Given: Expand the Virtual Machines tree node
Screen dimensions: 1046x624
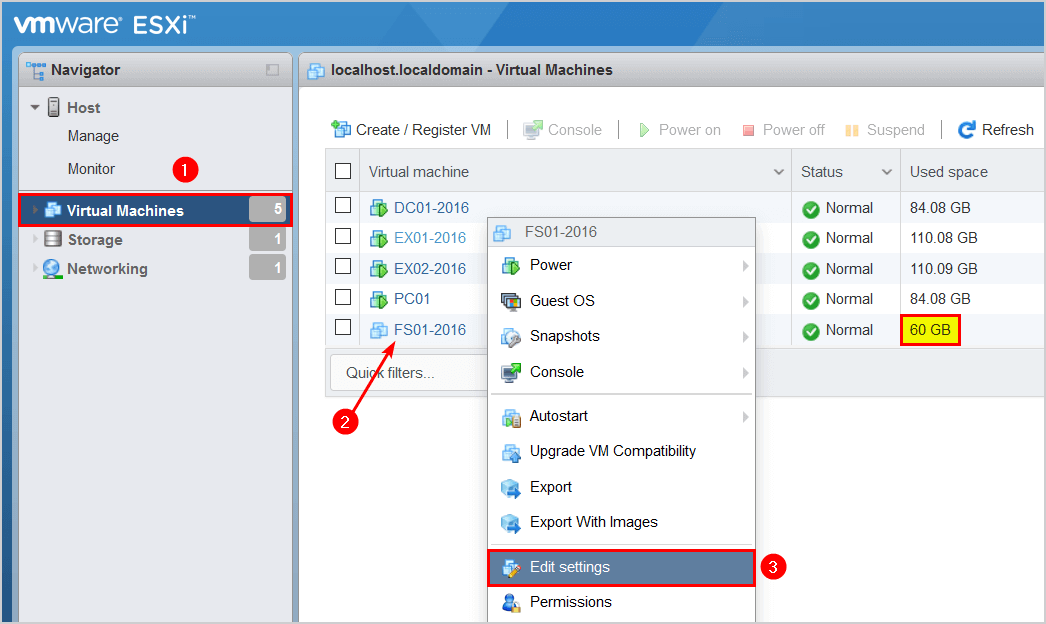Looking at the screenshot, I should click(35, 210).
